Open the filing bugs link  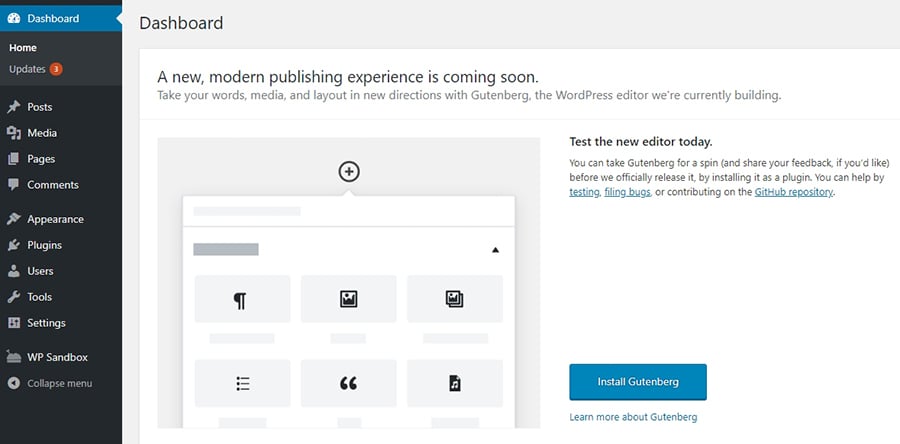tap(625, 192)
